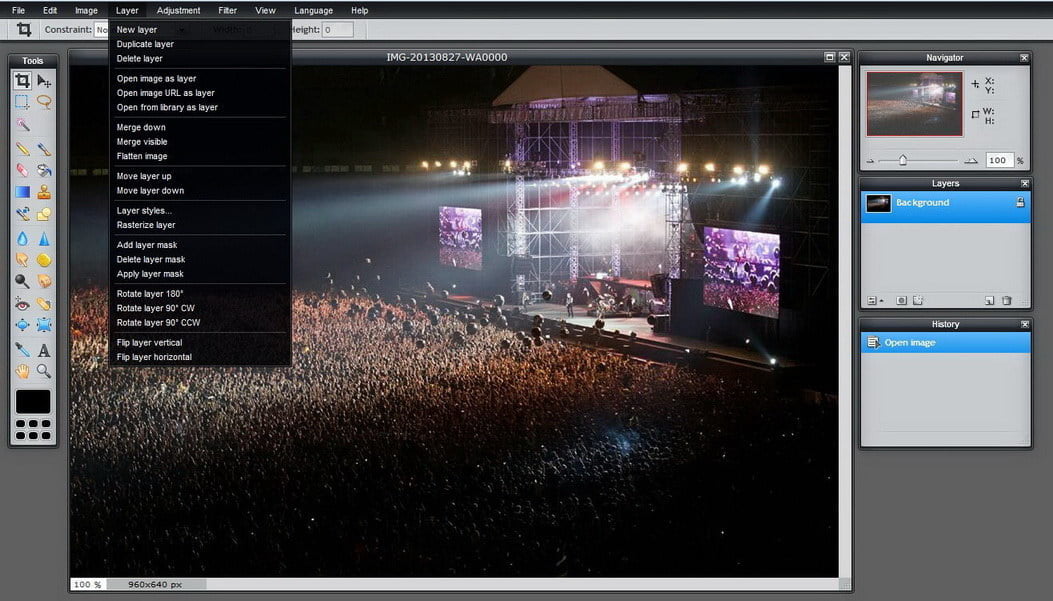Select the Brush tool
Screen dimensions: 1053x601
(x=44, y=149)
